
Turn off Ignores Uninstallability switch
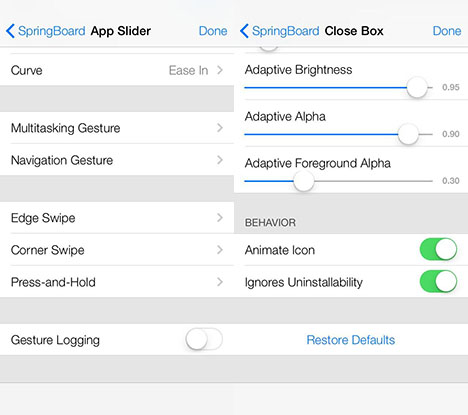[x=438, y=282]
